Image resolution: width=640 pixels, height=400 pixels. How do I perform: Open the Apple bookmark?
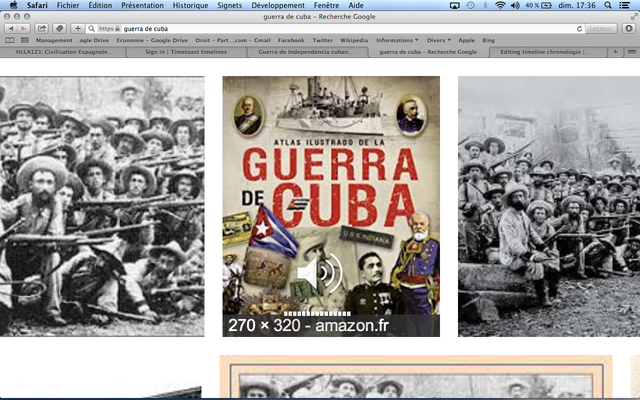tap(466, 40)
